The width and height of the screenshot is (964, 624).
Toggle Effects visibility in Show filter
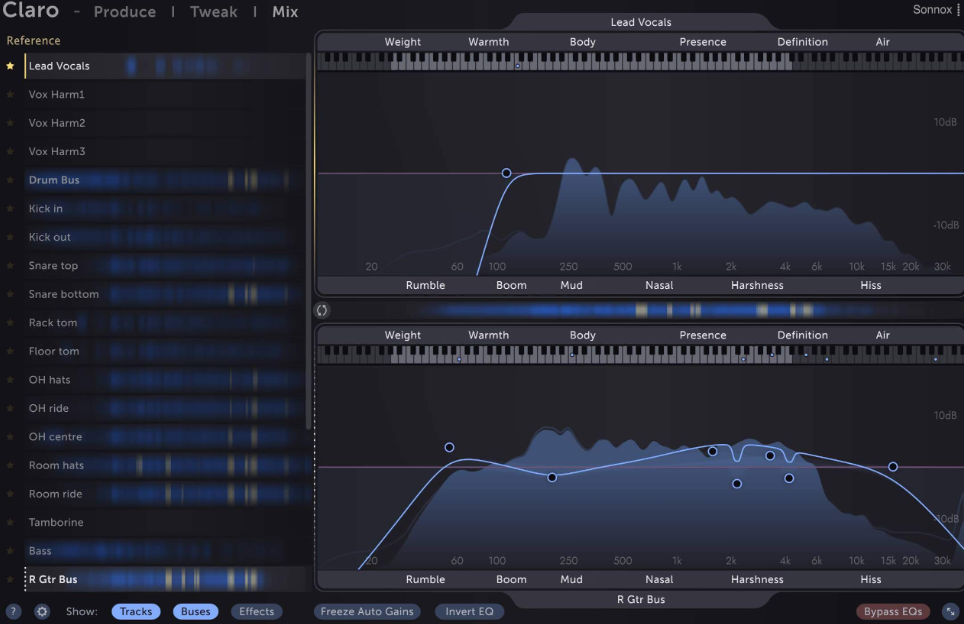point(256,612)
